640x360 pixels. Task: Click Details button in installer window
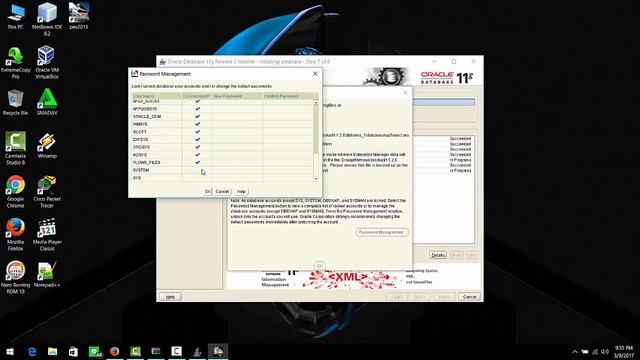(x=438, y=255)
